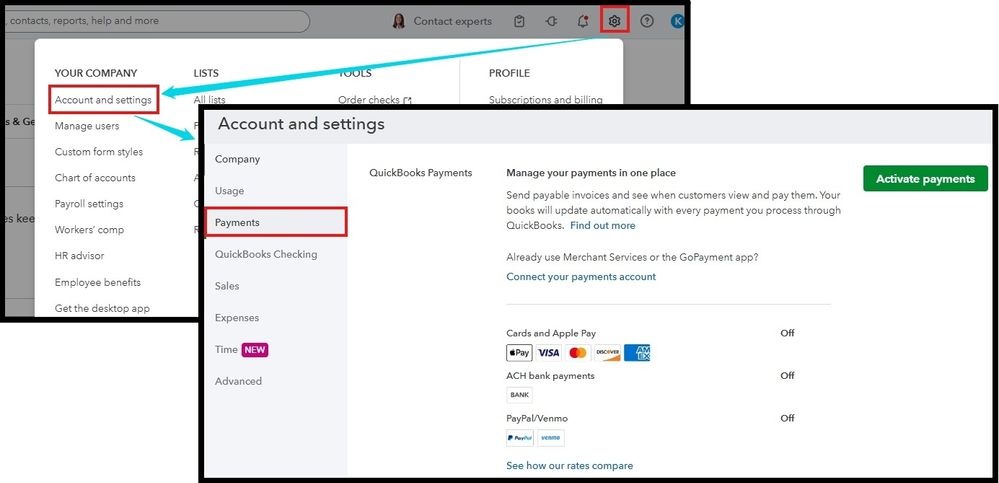
Task: Click the Off status for ACH bank payments
Action: (x=787, y=375)
